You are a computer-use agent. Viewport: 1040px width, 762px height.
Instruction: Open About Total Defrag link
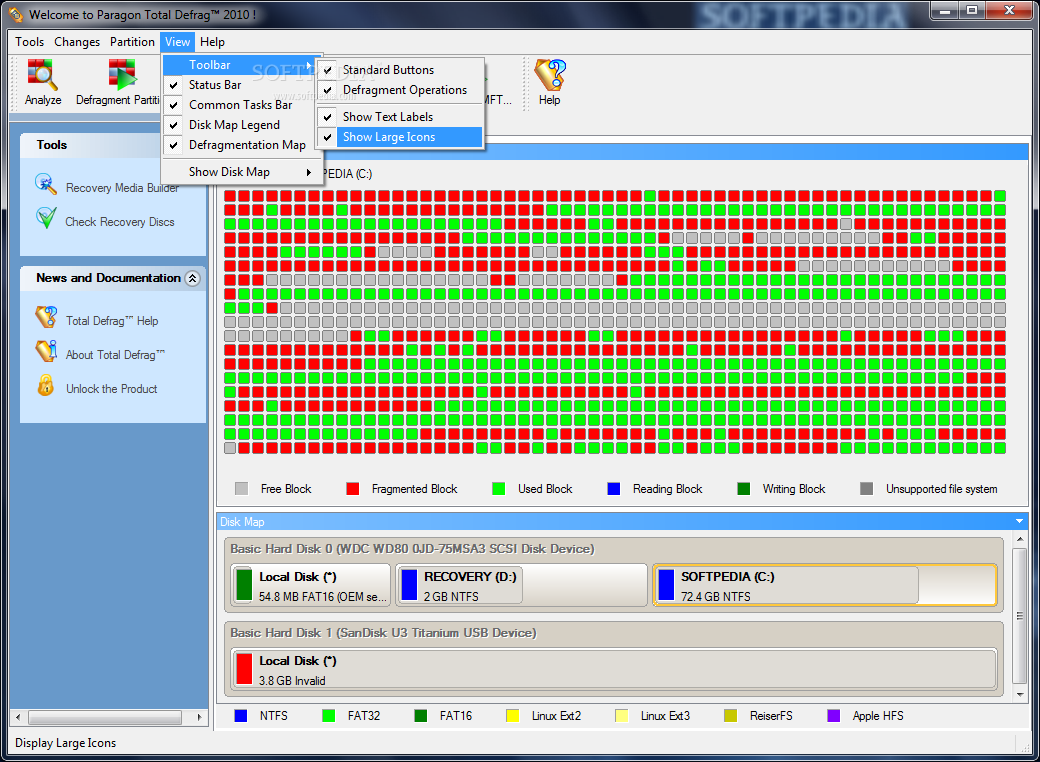(x=115, y=355)
